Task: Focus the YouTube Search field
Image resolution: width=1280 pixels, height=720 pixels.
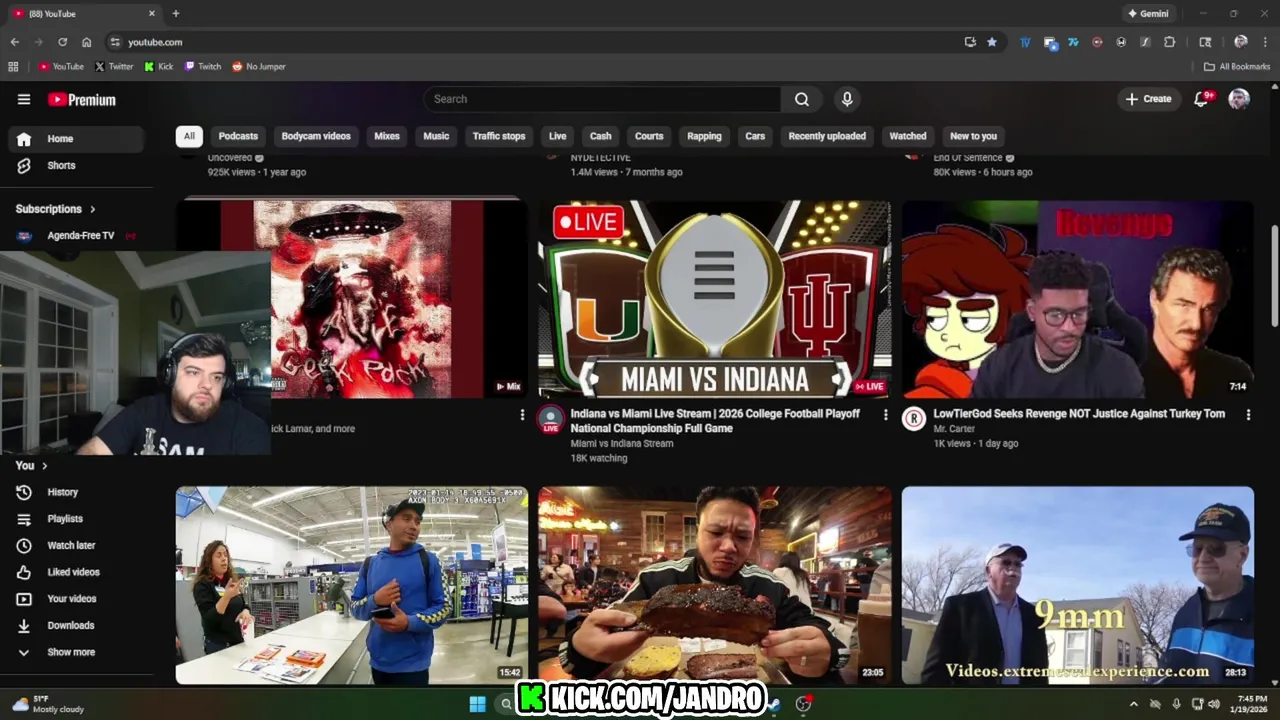Action: pyautogui.click(x=602, y=99)
